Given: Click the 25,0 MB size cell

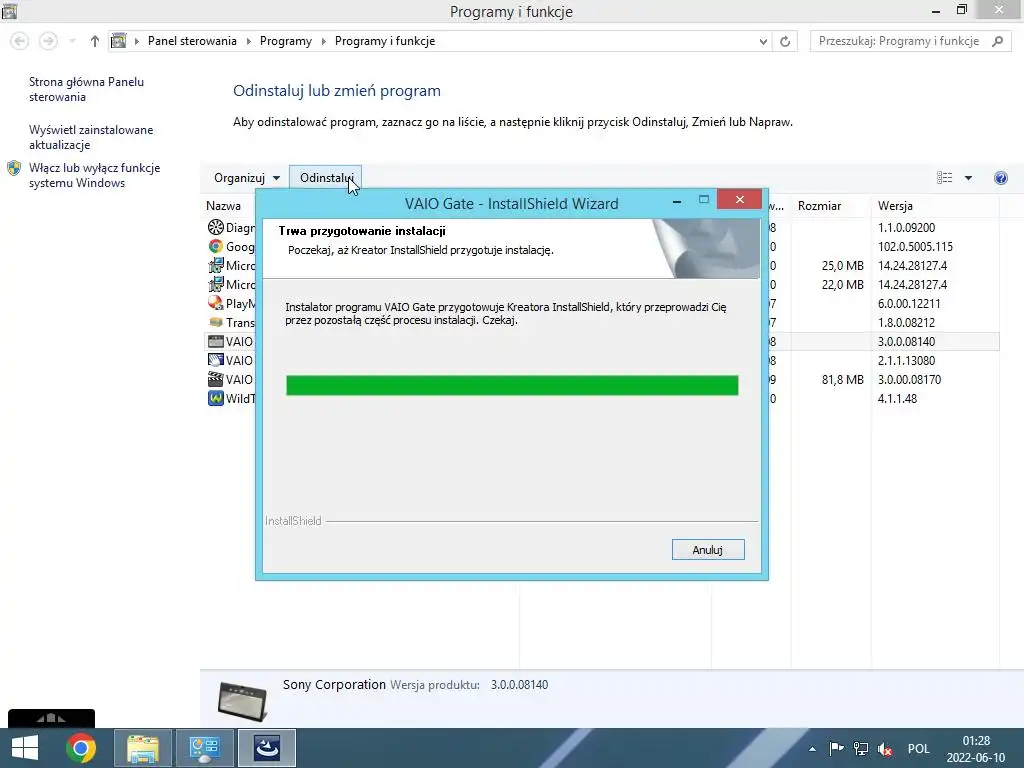Looking at the screenshot, I should point(842,266).
